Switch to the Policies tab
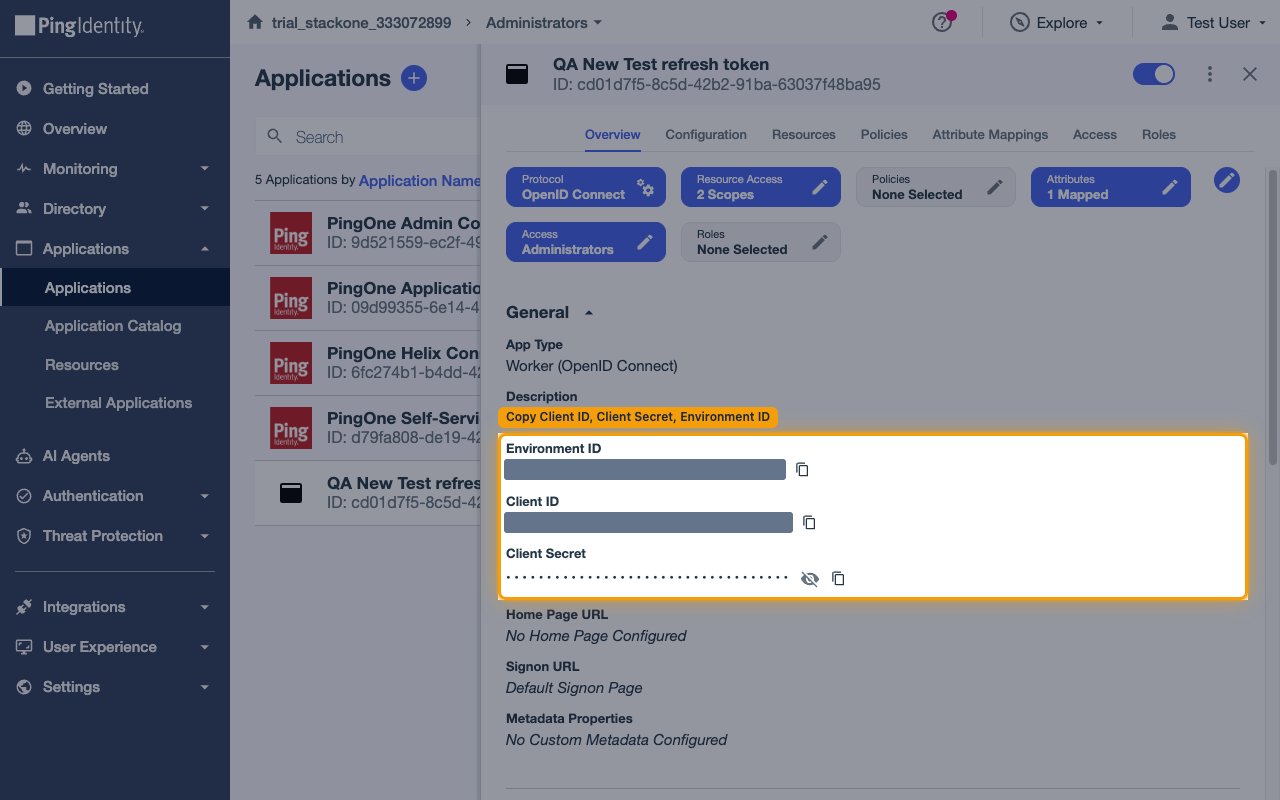This screenshot has width=1280, height=800. coord(884,134)
